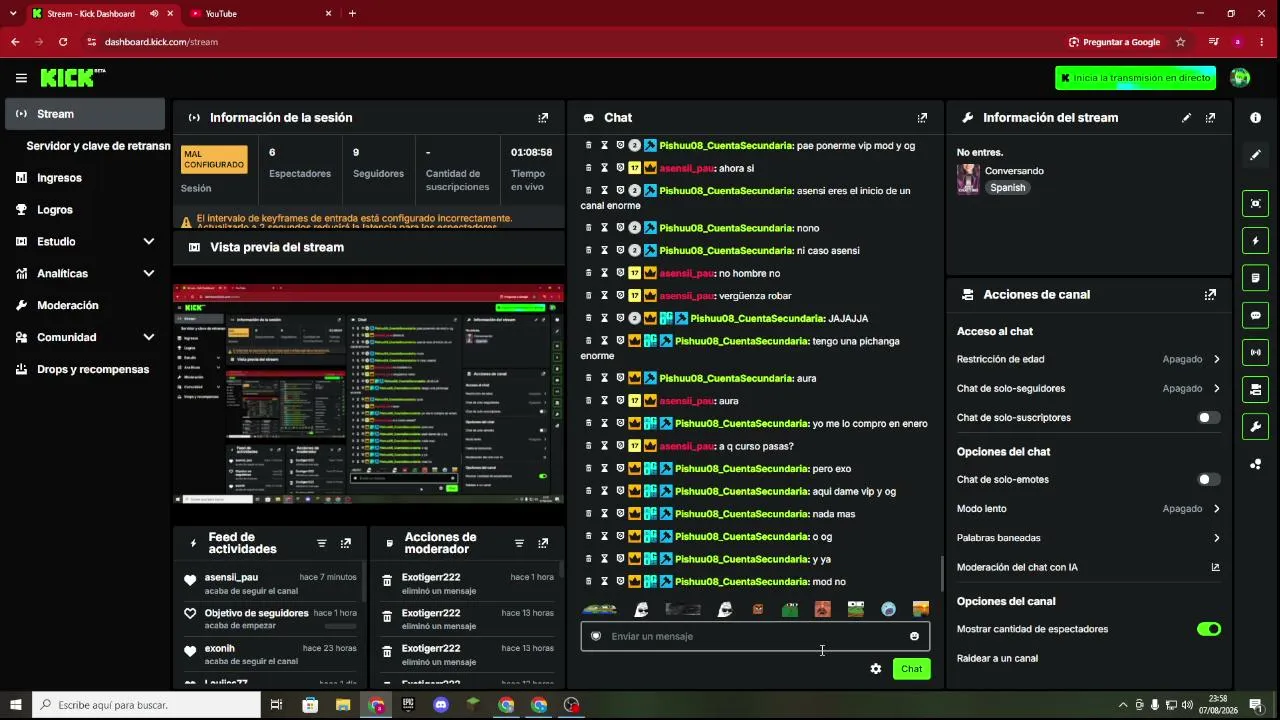
Task: Open the info icon in the right rail
Action: 1256,118
